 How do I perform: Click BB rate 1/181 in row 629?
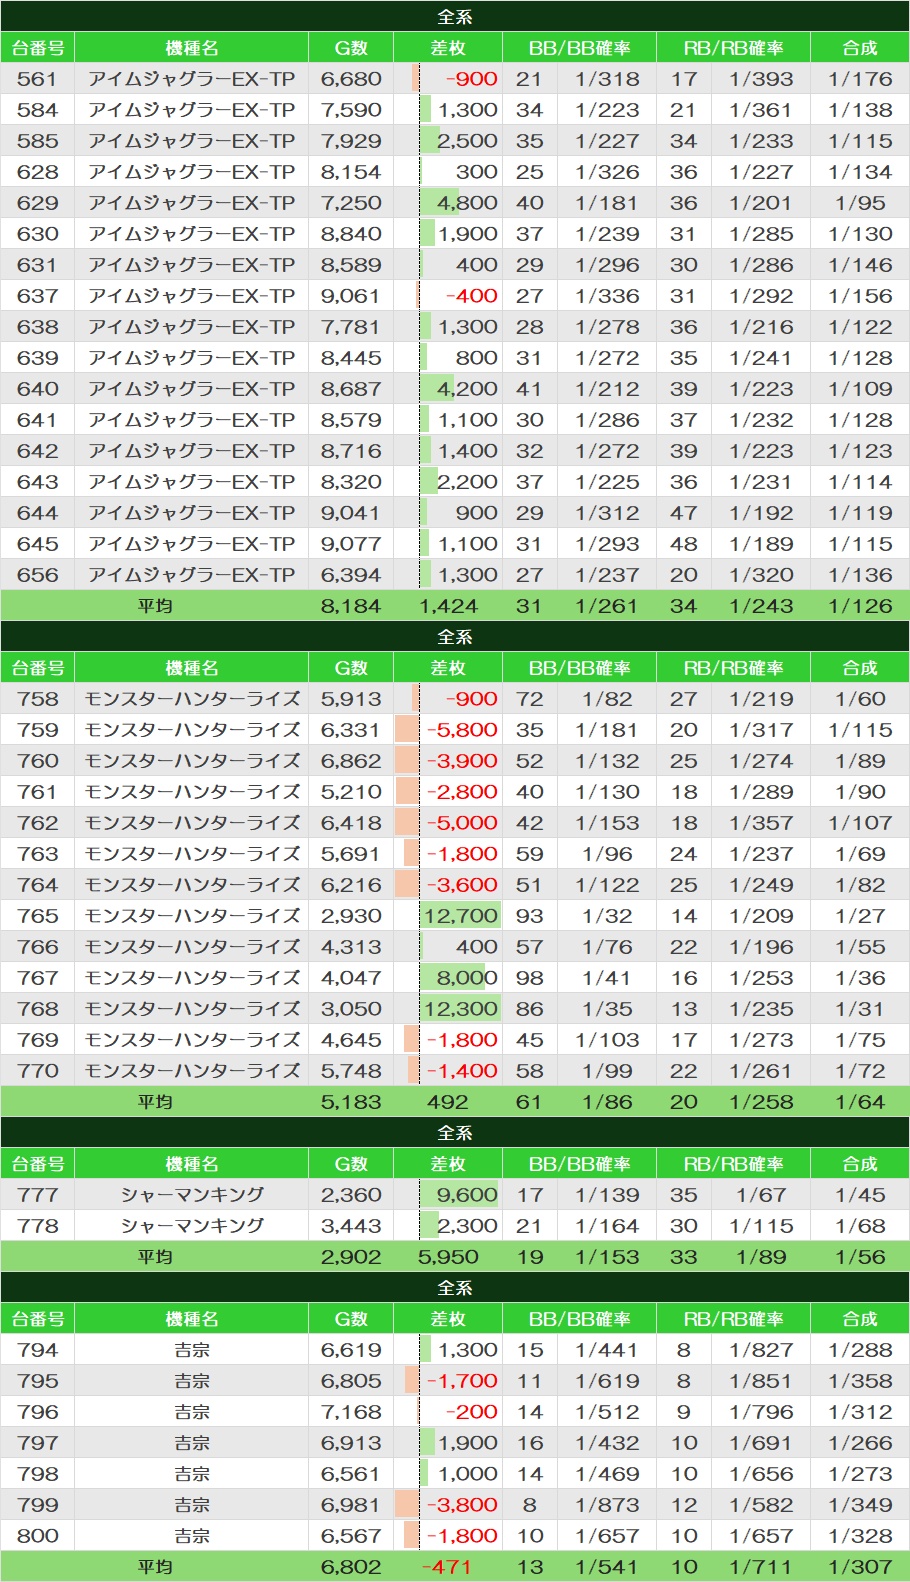pos(606,203)
